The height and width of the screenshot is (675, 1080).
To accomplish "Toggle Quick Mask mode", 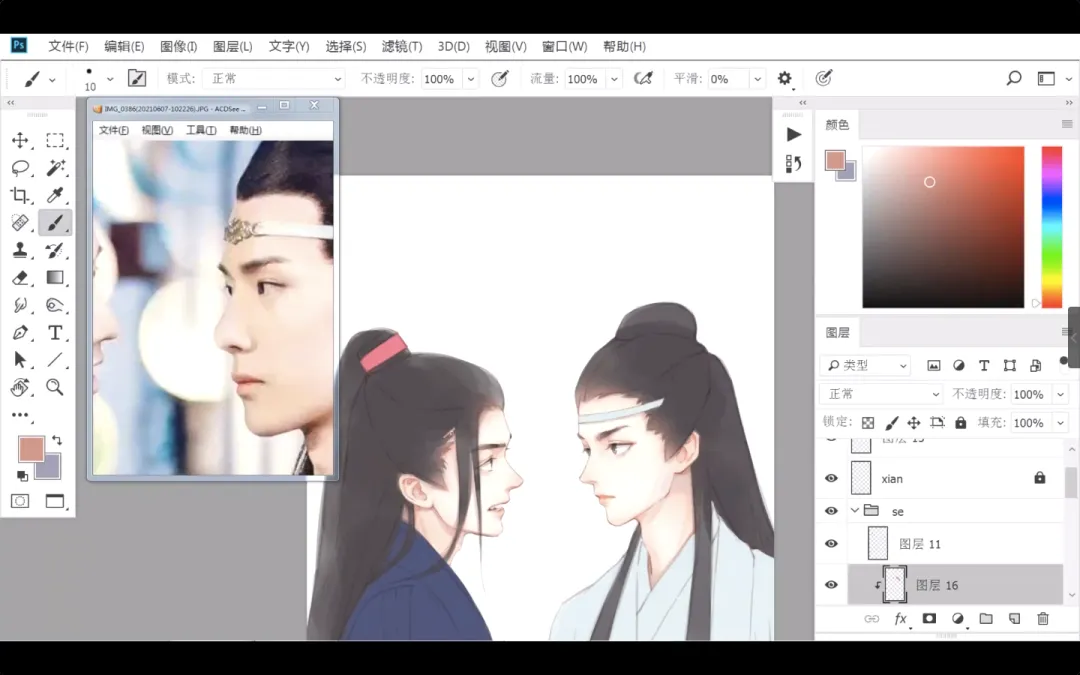I will [20, 501].
